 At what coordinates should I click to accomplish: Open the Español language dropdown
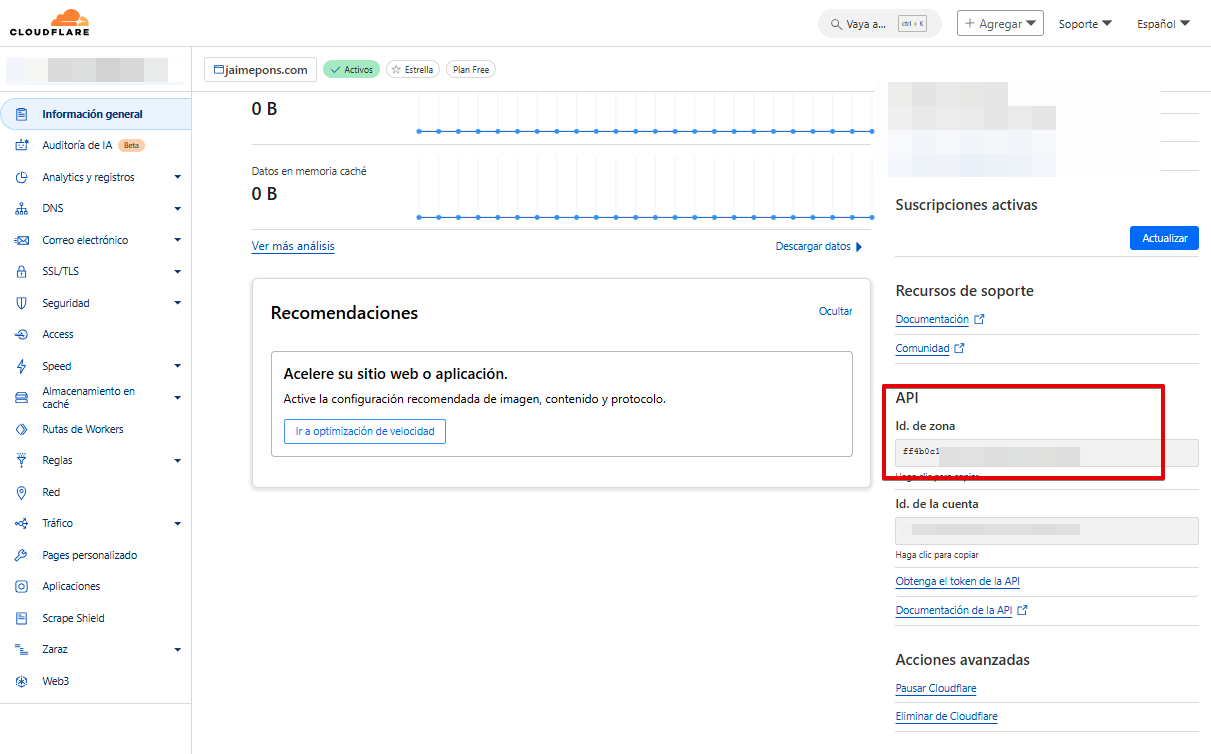[1163, 24]
